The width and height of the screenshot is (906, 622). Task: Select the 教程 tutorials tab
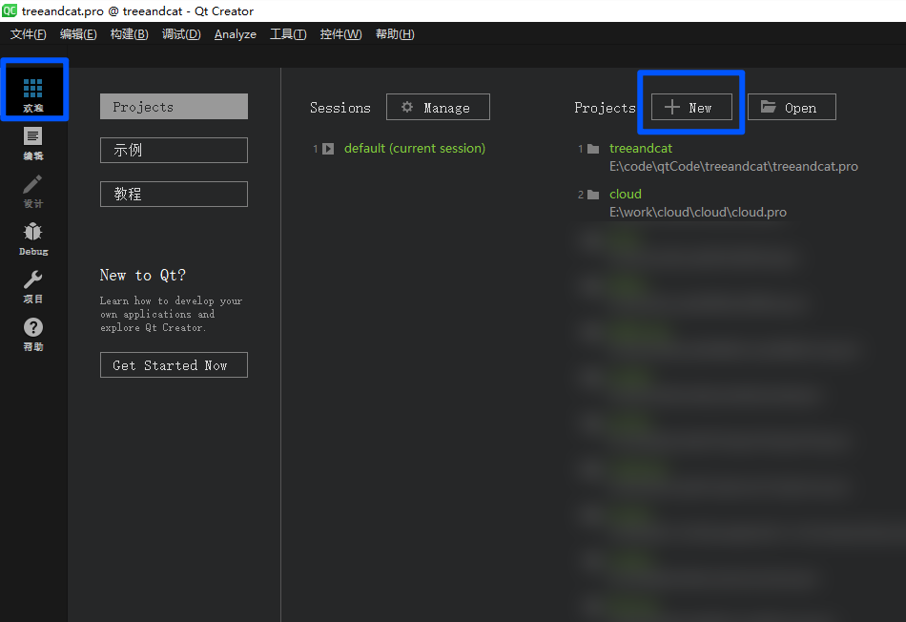click(174, 194)
